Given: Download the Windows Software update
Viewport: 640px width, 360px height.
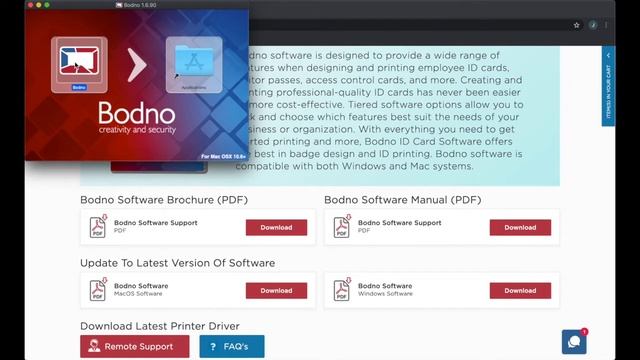Looking at the screenshot, I should 520,291.
